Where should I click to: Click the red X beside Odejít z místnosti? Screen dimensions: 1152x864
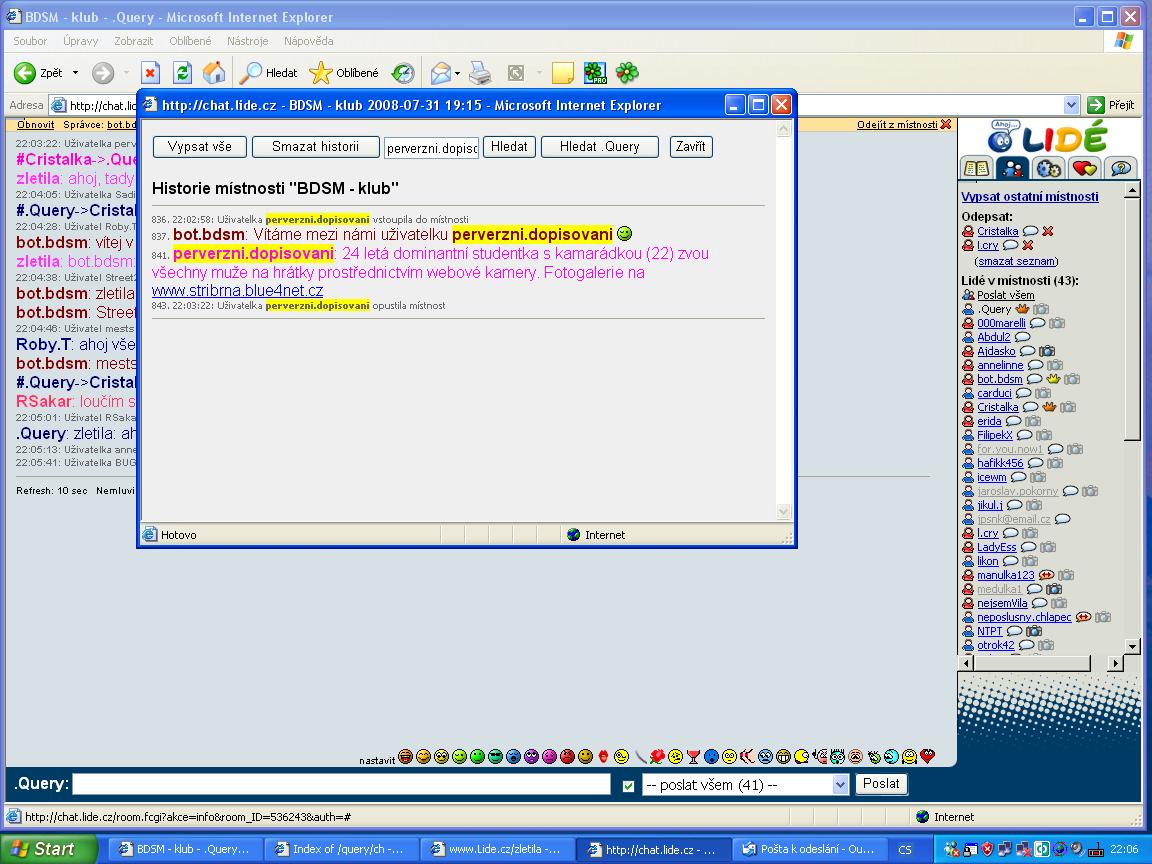click(x=946, y=124)
